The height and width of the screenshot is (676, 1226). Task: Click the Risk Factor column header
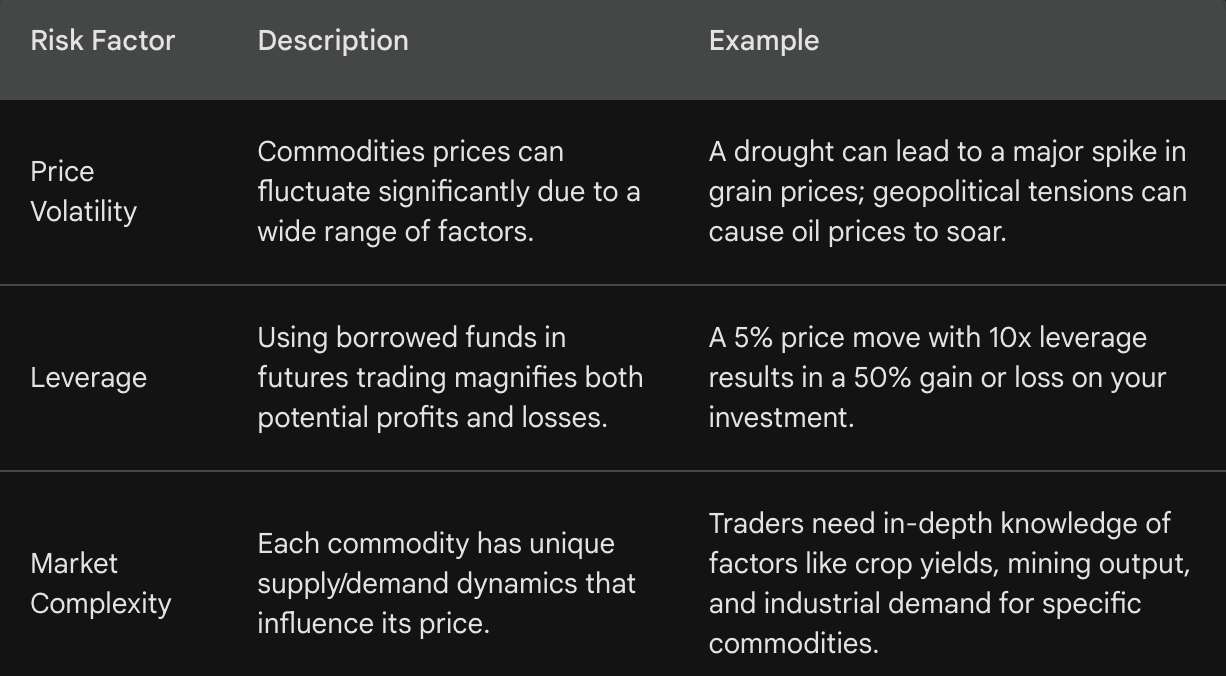click(x=102, y=41)
